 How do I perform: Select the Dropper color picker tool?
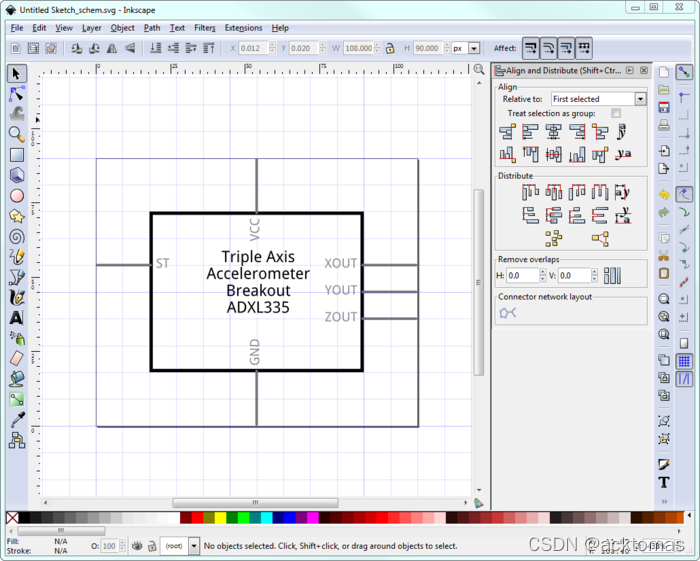17,420
